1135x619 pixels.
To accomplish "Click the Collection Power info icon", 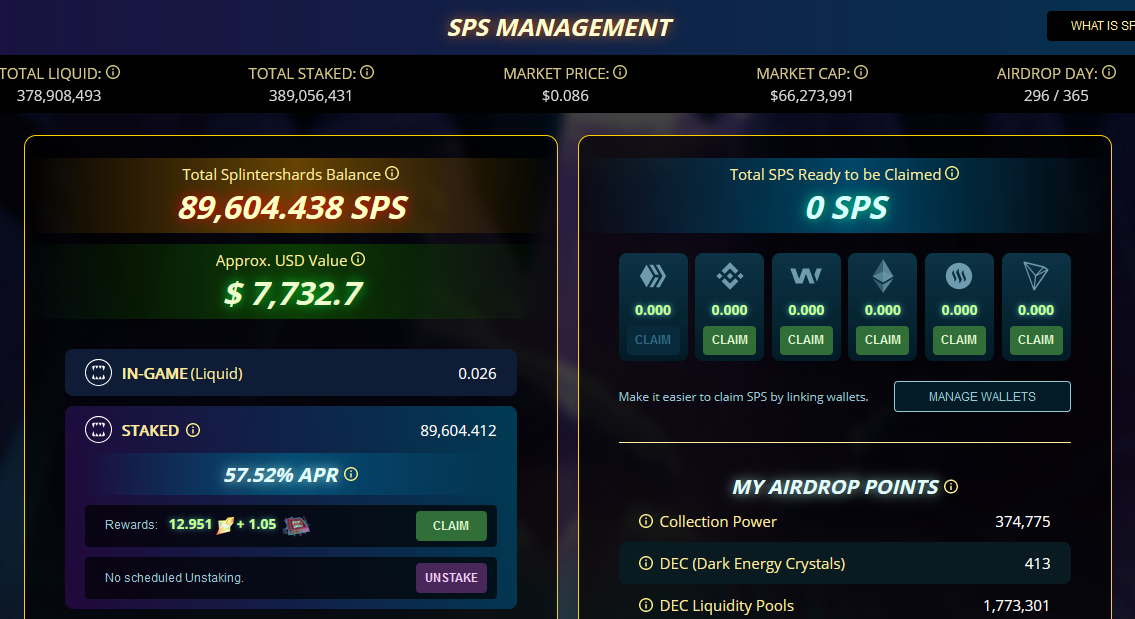I will click(646, 521).
